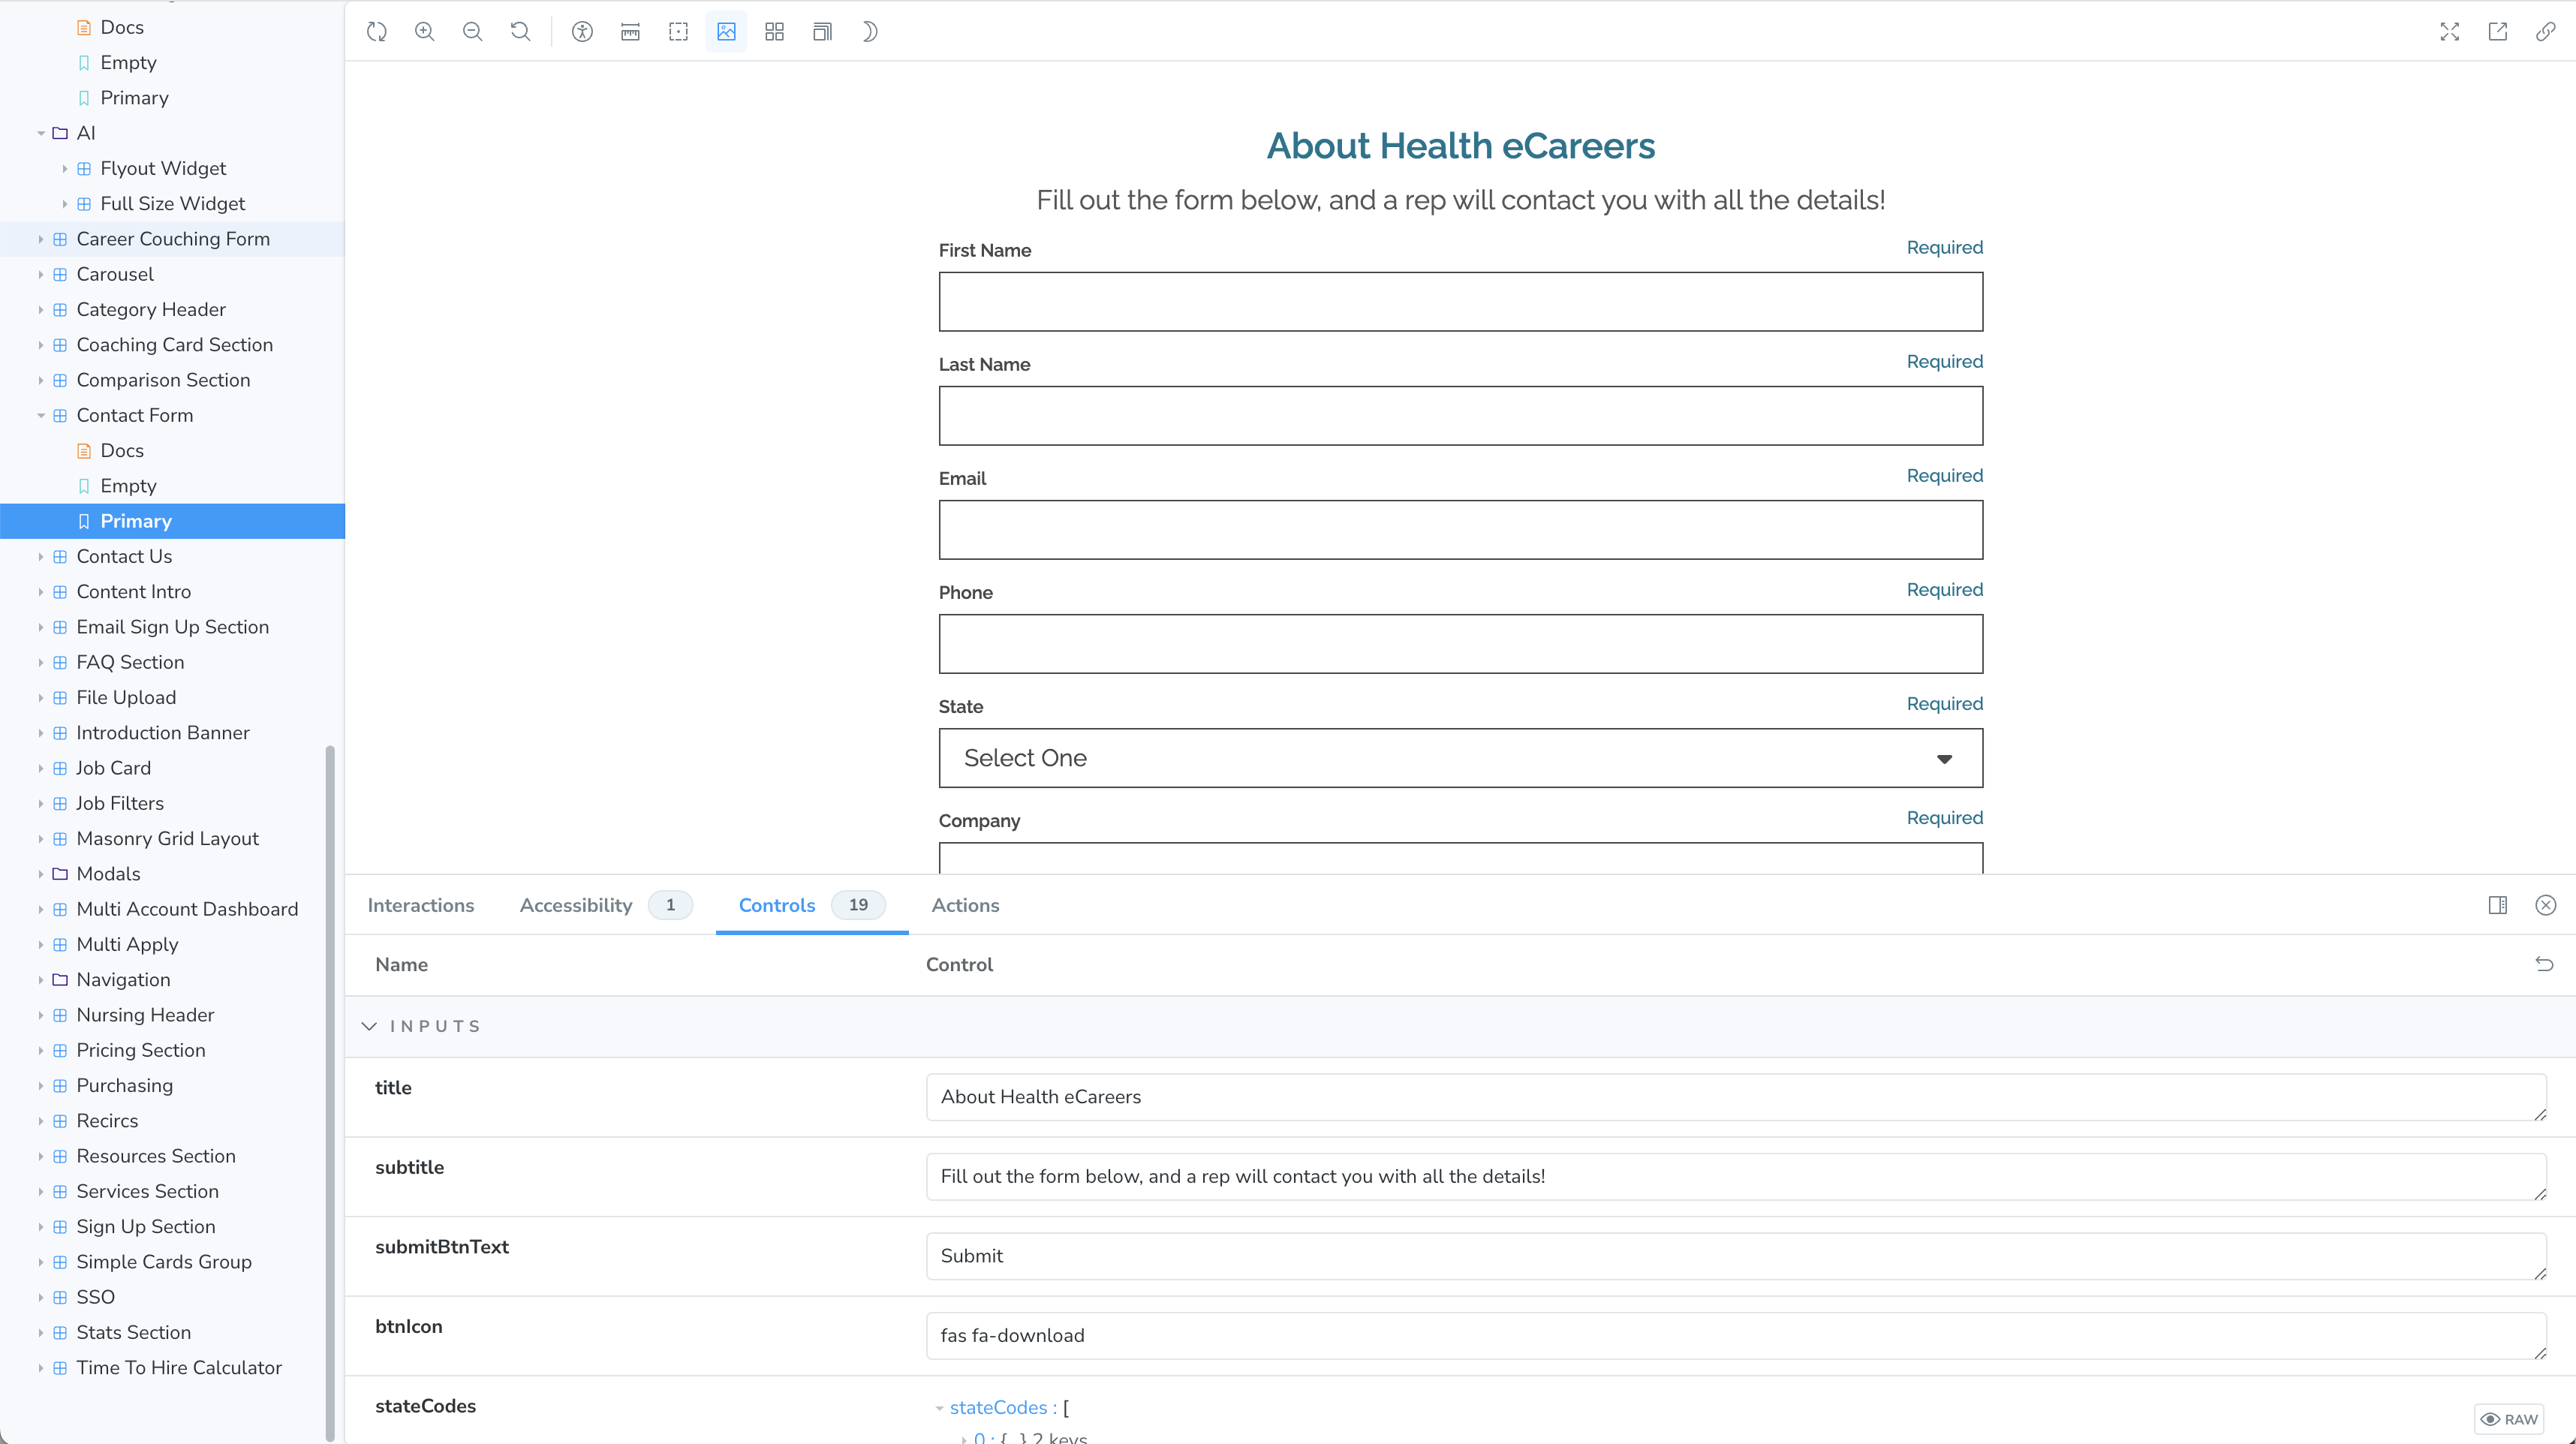Open the State Select One dropdown

tap(1460, 758)
